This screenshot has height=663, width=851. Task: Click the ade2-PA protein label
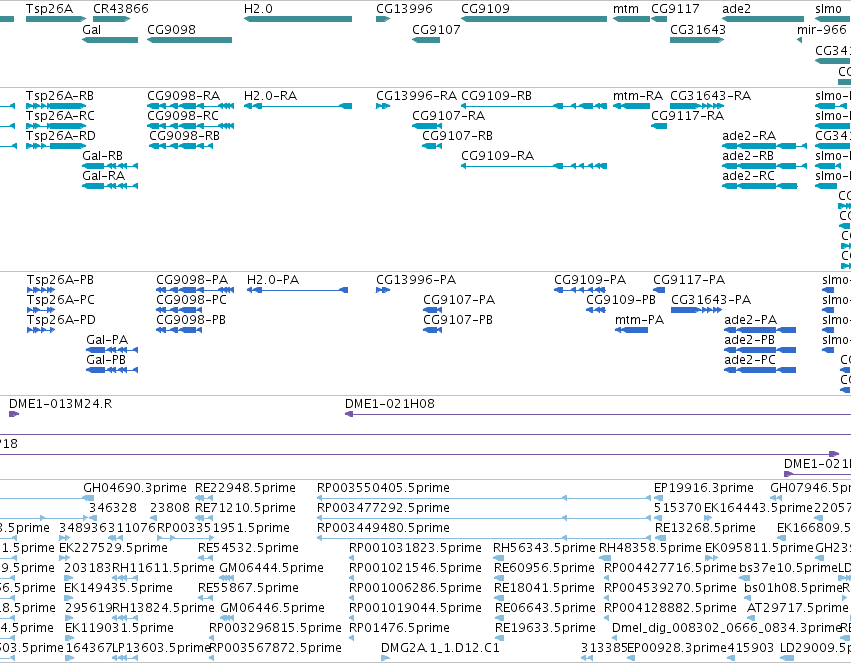tap(751, 320)
